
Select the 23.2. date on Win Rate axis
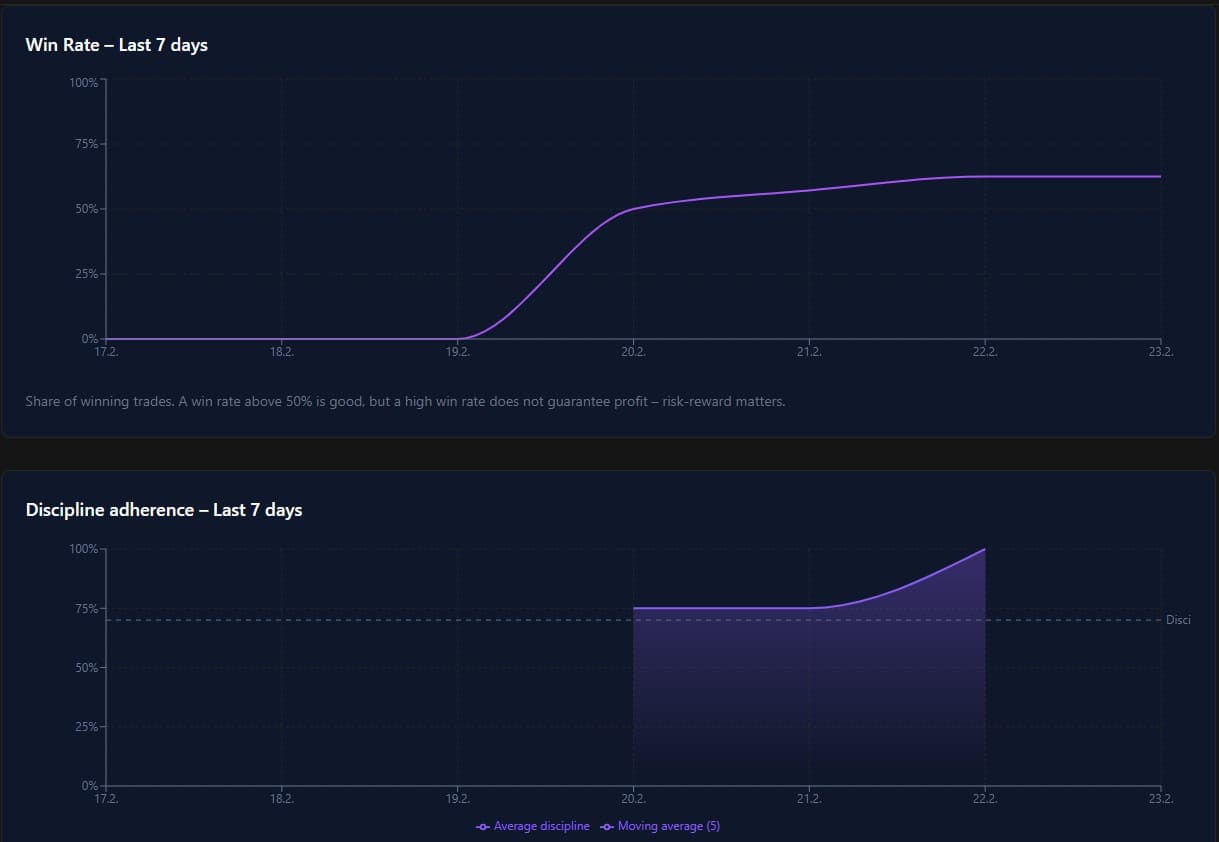pos(1160,352)
